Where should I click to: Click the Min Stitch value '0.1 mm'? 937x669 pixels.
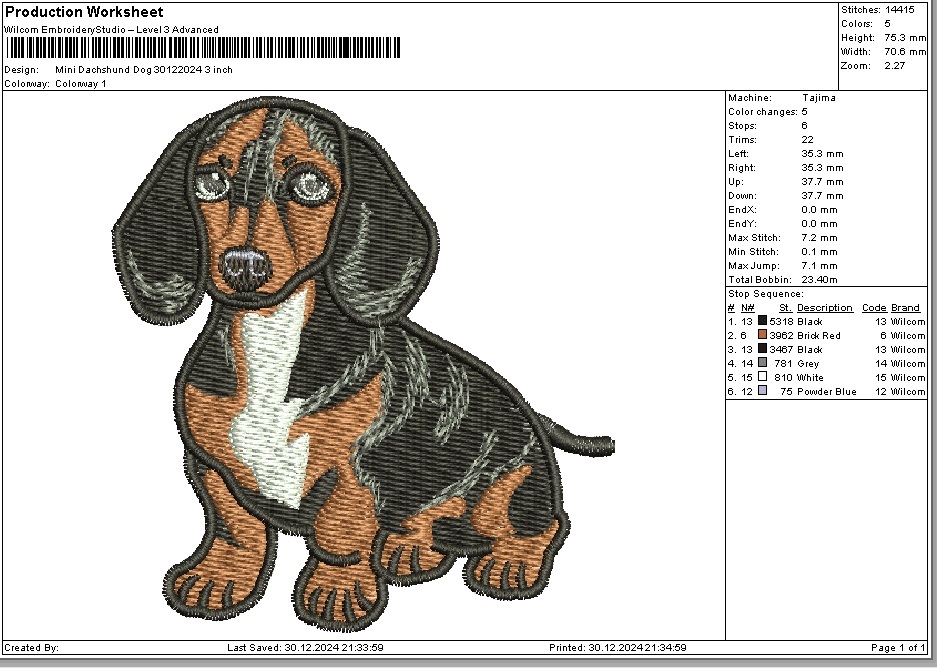point(819,252)
